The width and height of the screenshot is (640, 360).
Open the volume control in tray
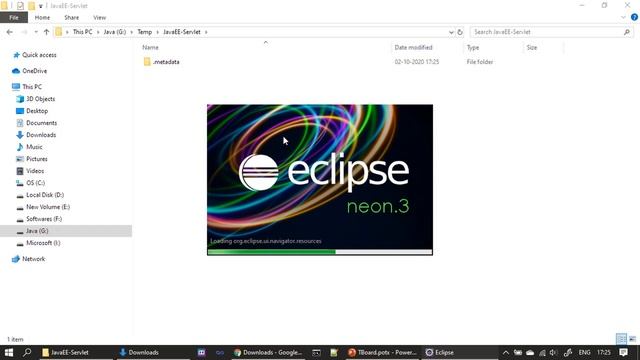click(x=553, y=352)
